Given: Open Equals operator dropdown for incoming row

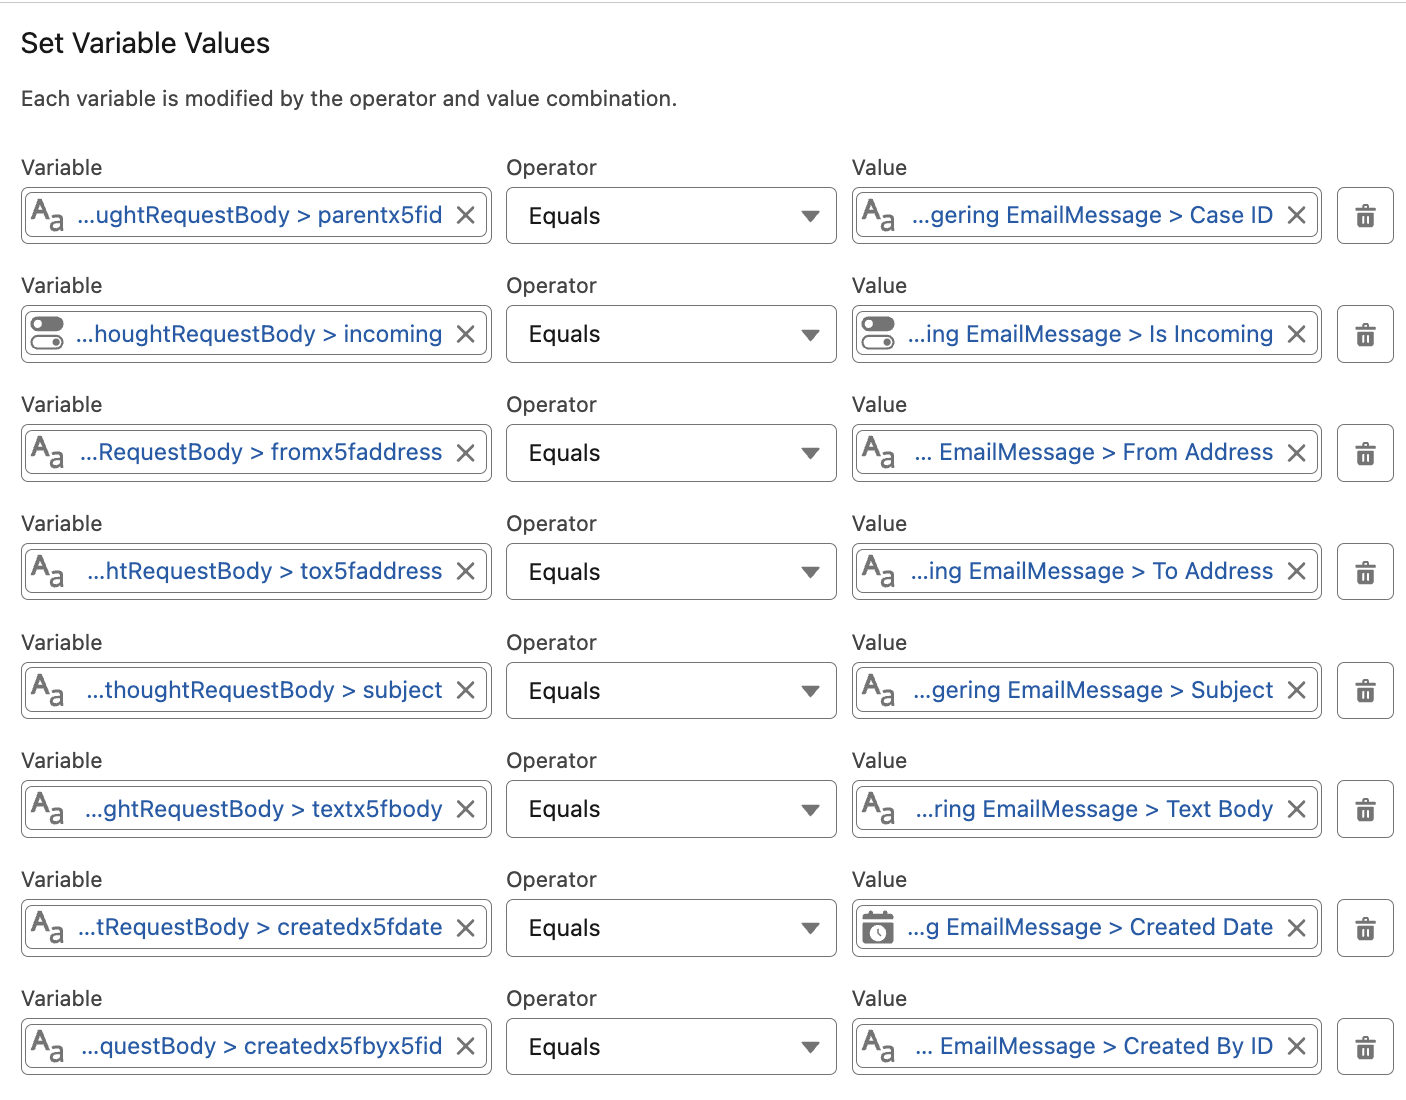Looking at the screenshot, I should (x=671, y=335).
